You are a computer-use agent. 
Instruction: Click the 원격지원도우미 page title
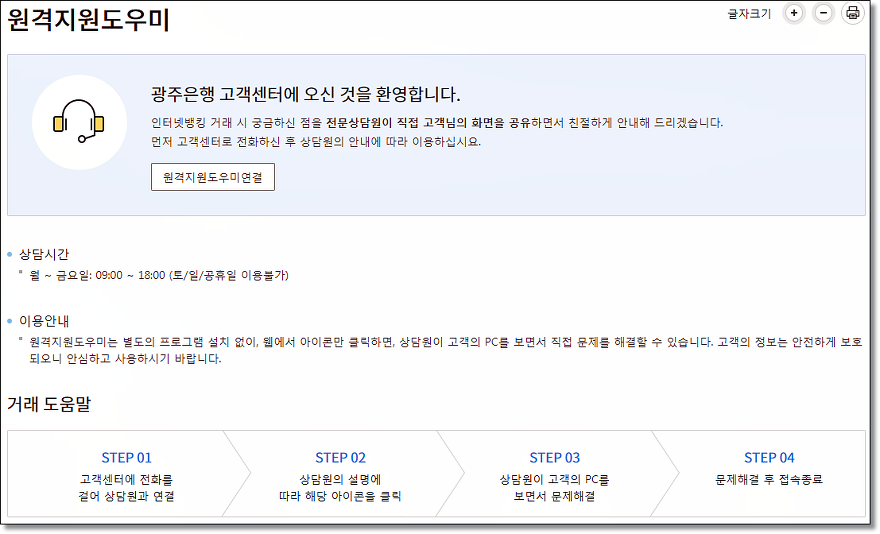(88, 20)
